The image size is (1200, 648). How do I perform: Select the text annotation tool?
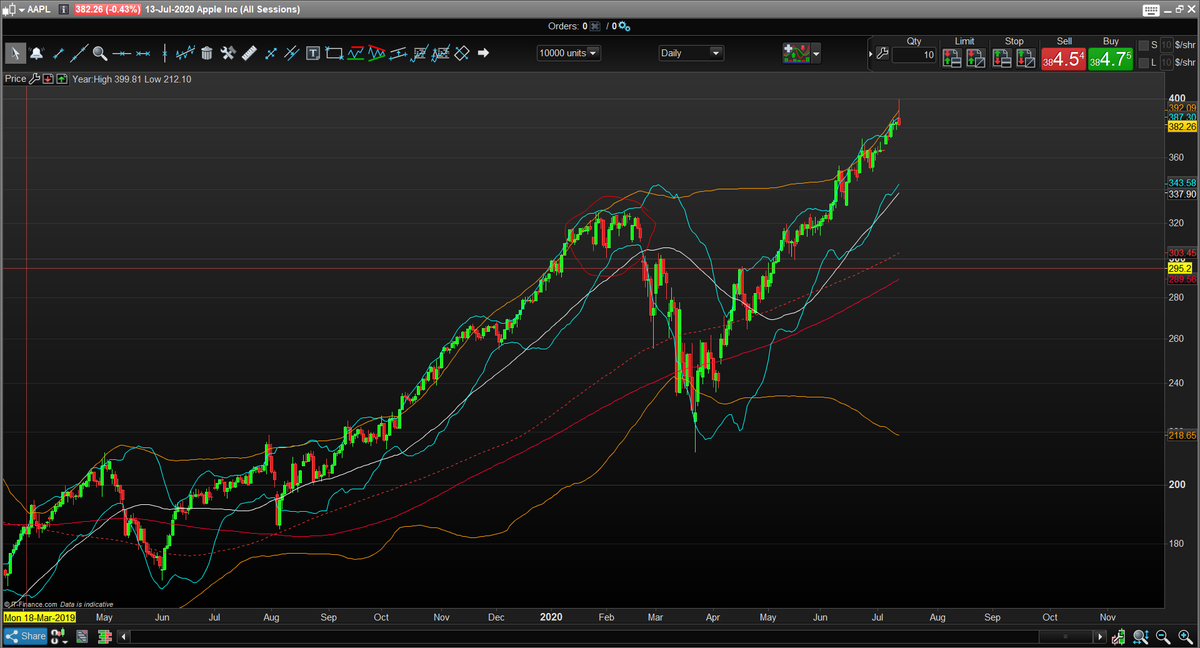pos(313,53)
